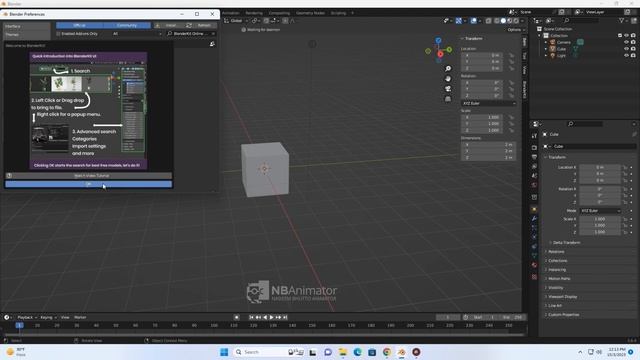Open Windows Start menu
The width and height of the screenshot is (640, 360).
[224, 352]
